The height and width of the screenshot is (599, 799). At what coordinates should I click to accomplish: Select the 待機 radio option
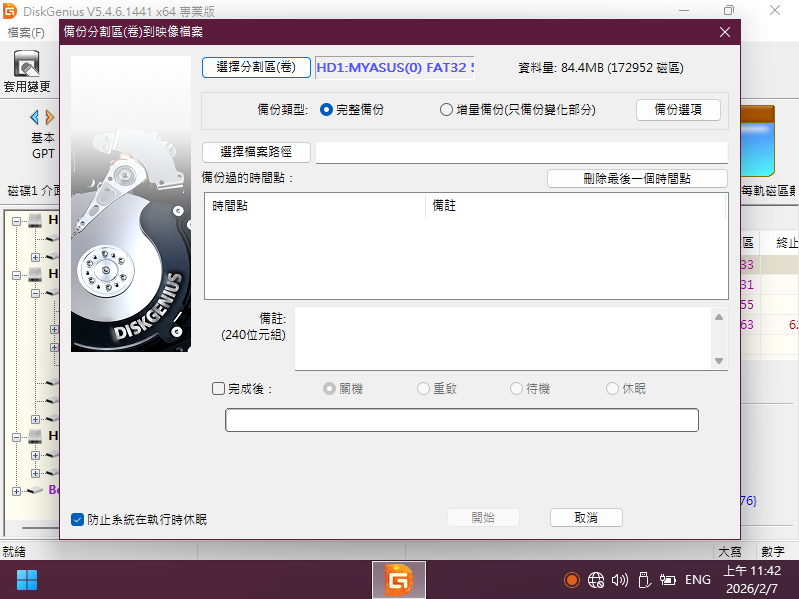[x=516, y=389]
